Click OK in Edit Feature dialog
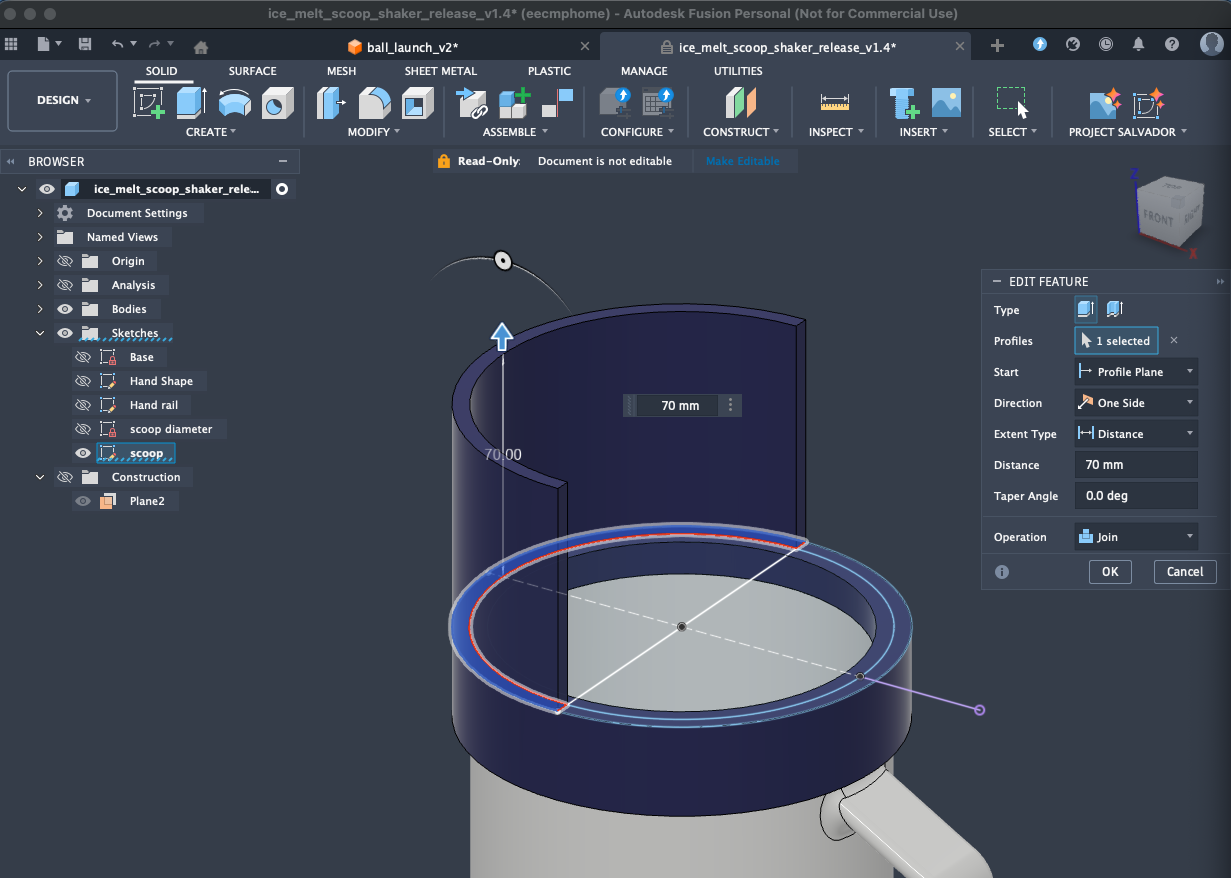1231x878 pixels. pos(1109,571)
